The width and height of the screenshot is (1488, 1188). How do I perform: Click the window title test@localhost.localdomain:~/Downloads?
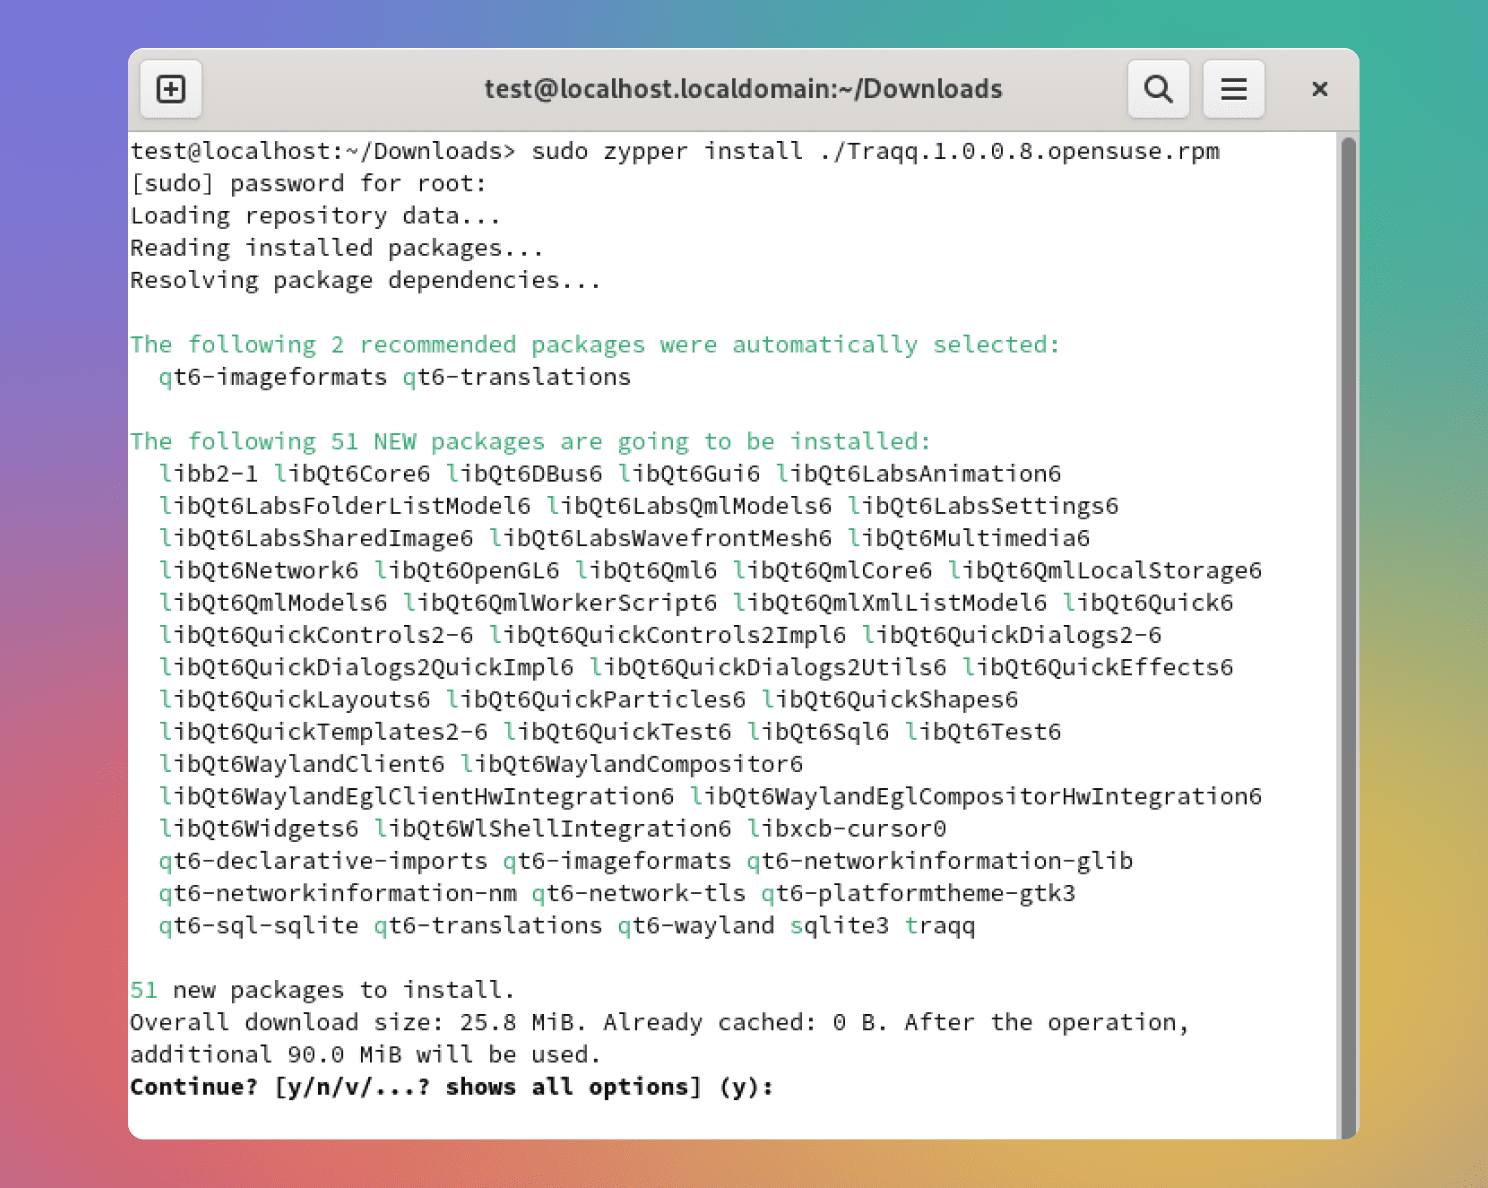click(x=743, y=89)
